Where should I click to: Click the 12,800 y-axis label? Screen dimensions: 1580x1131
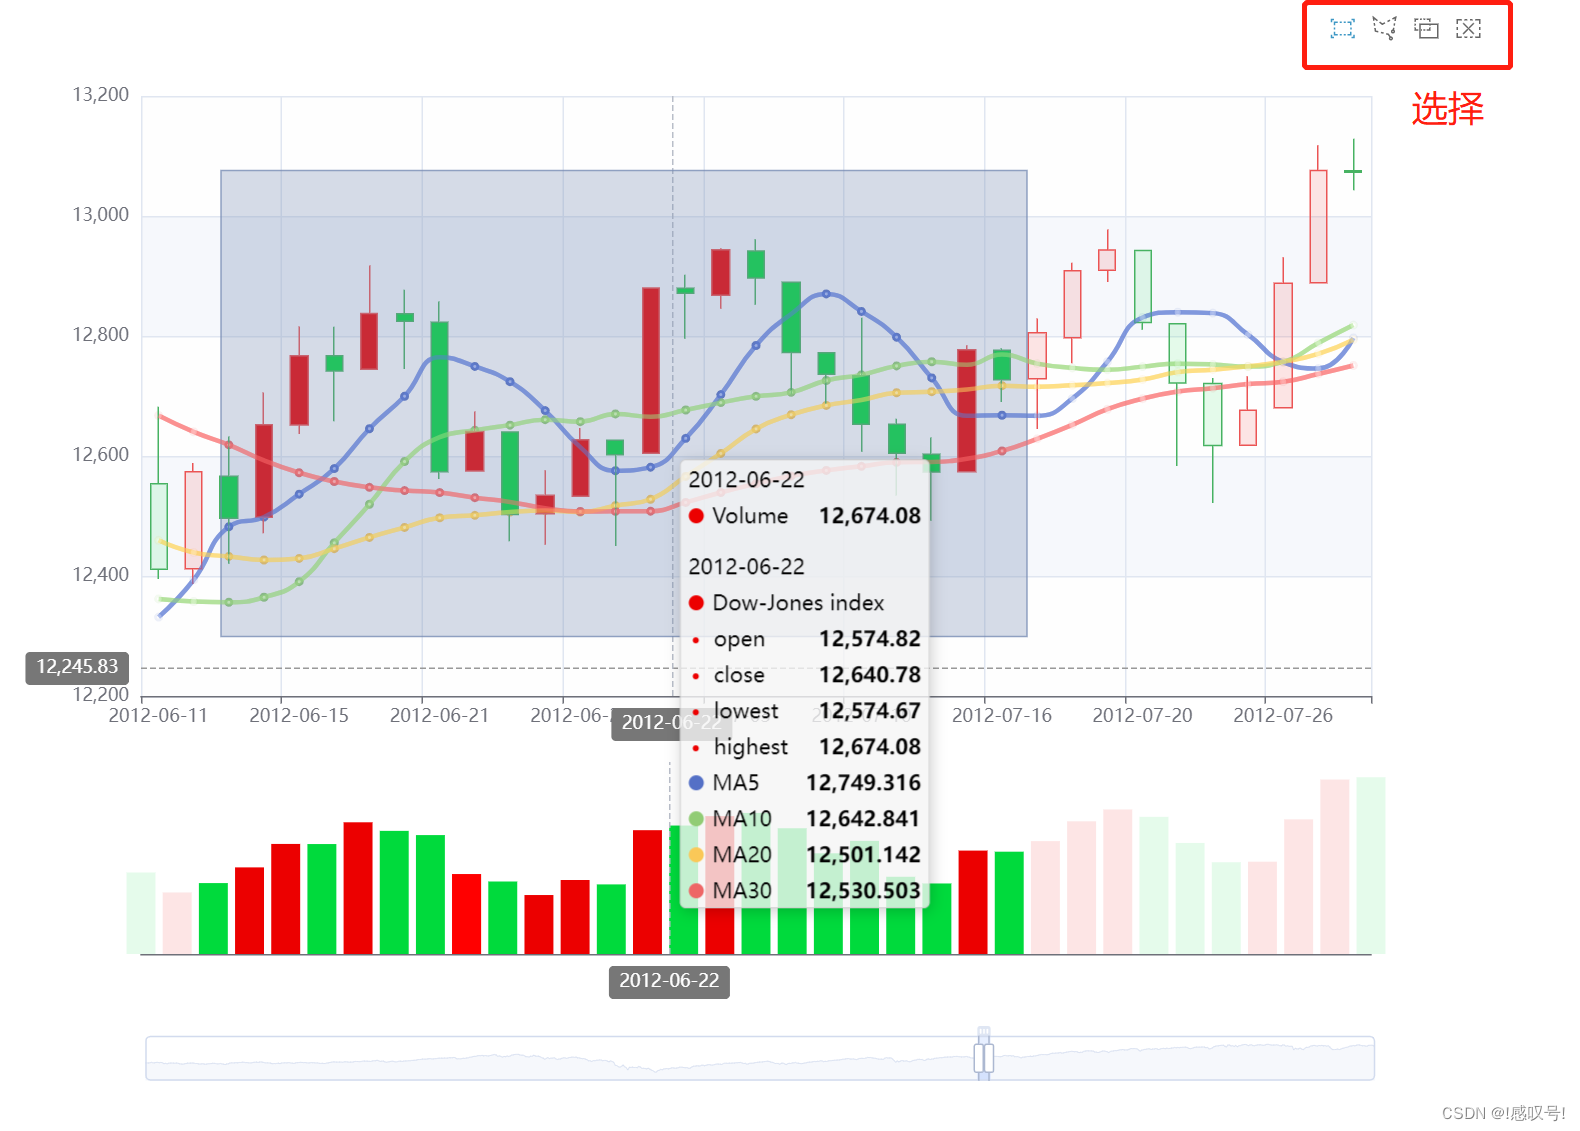tap(101, 335)
